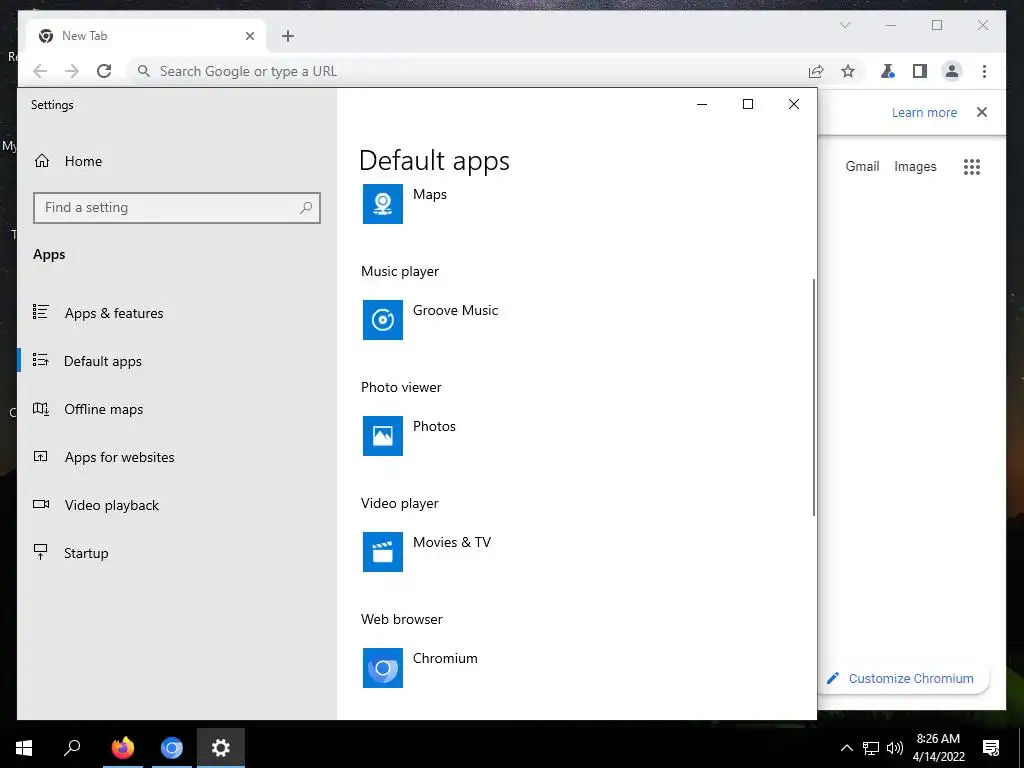Click Movies & TV app name
Image resolution: width=1024 pixels, height=768 pixels.
pos(452,542)
